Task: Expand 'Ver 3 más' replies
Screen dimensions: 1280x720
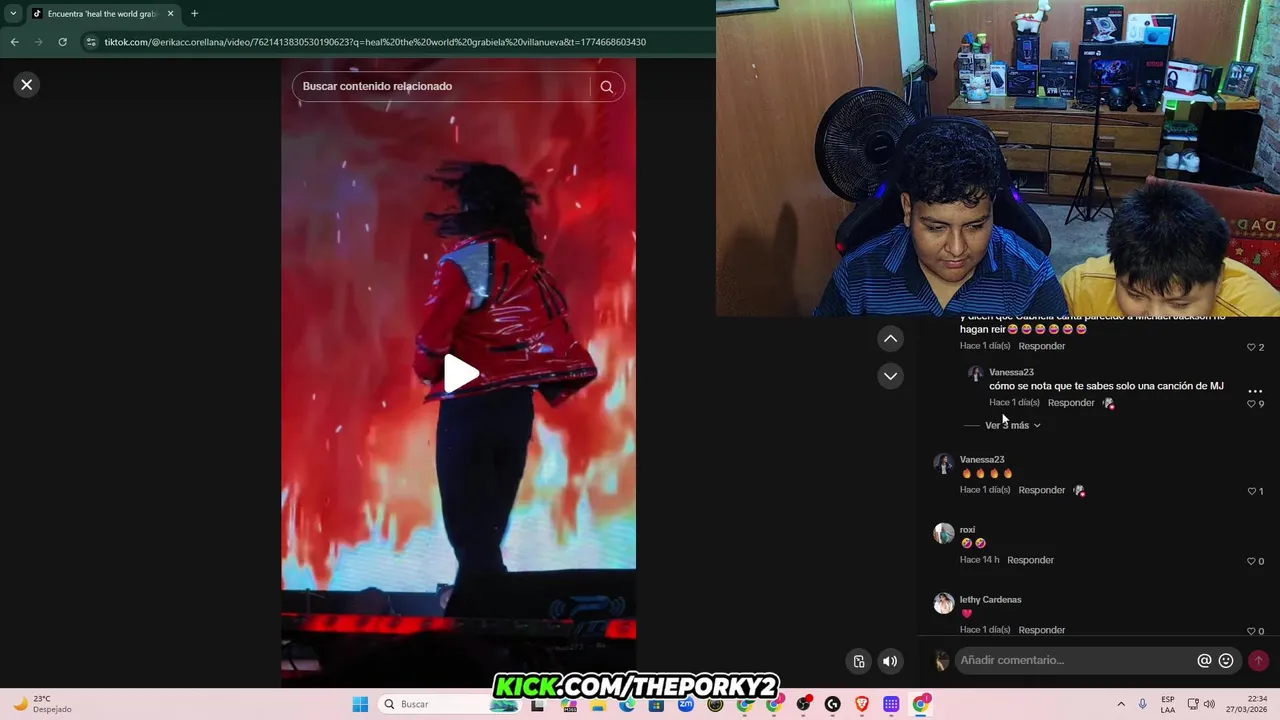Action: click(1012, 425)
